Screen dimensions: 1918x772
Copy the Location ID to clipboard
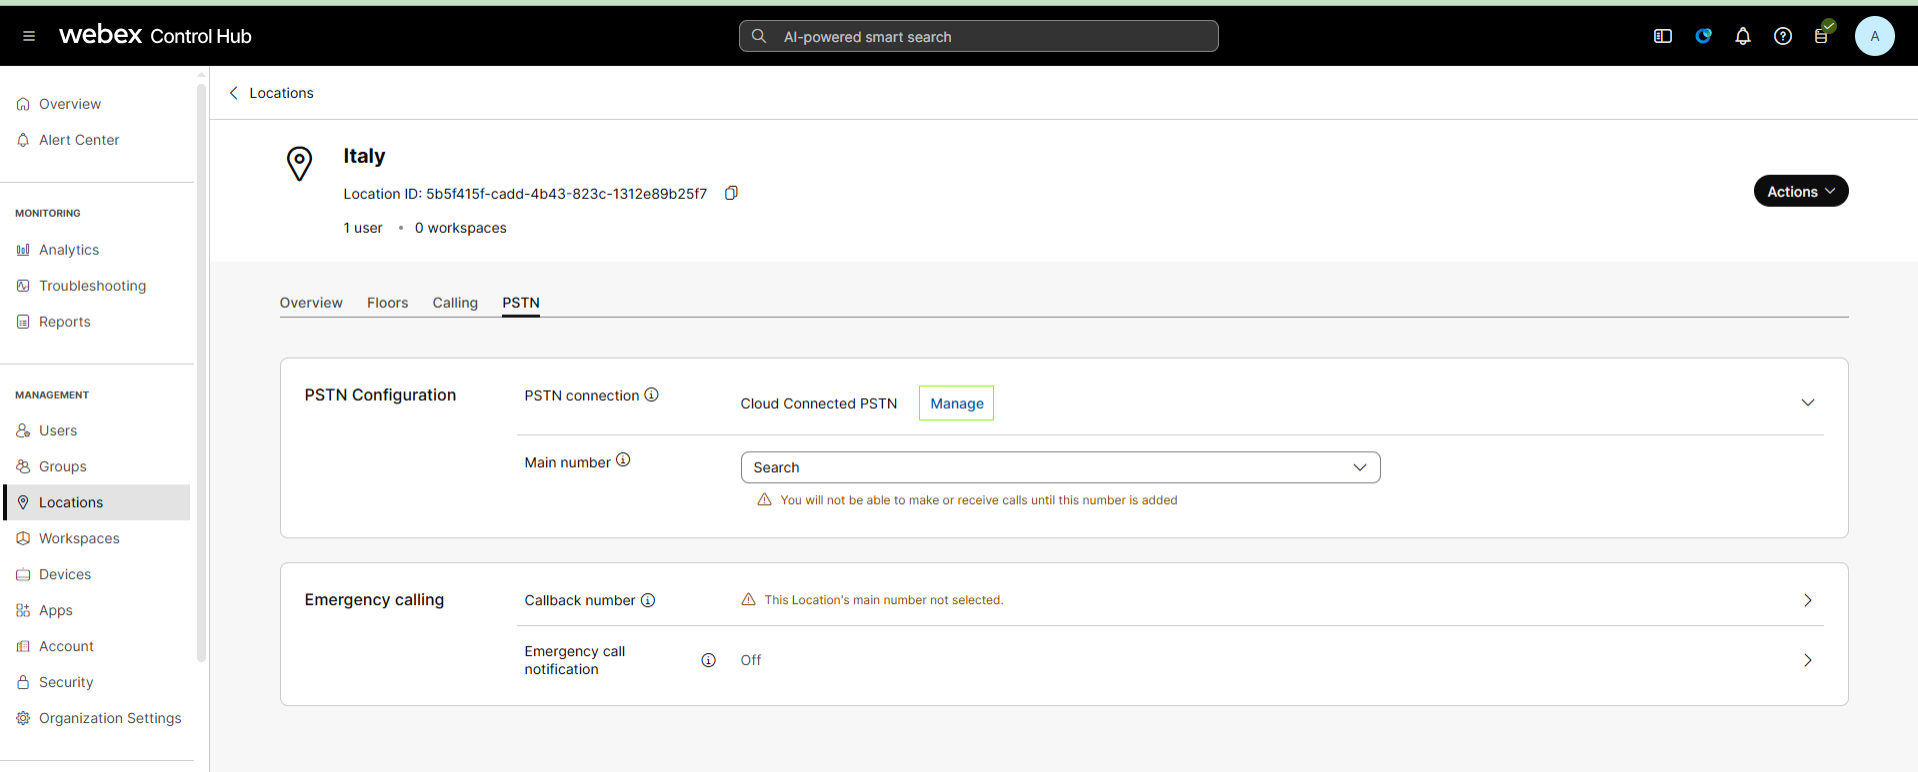pos(731,193)
